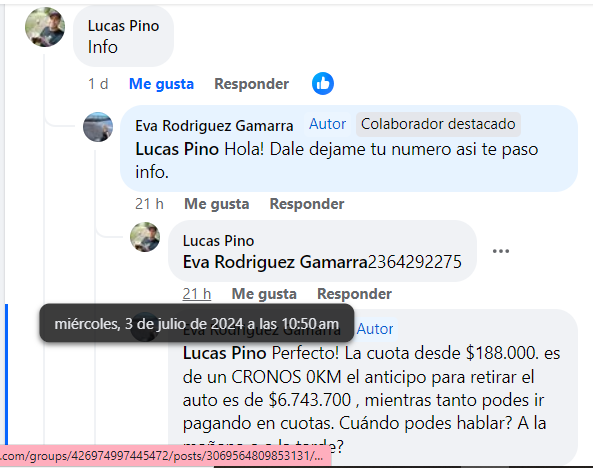The height and width of the screenshot is (468, 593).
Task: Click Eva Rodriguez Gamarra mention before phone number
Action: pos(275,262)
